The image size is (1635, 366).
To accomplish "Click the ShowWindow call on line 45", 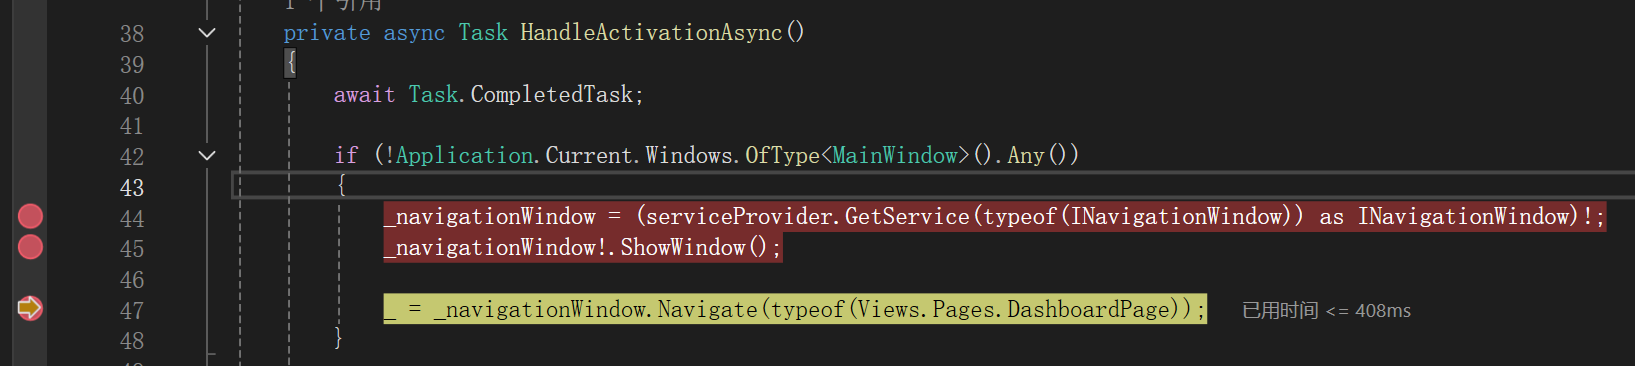I will [683, 248].
